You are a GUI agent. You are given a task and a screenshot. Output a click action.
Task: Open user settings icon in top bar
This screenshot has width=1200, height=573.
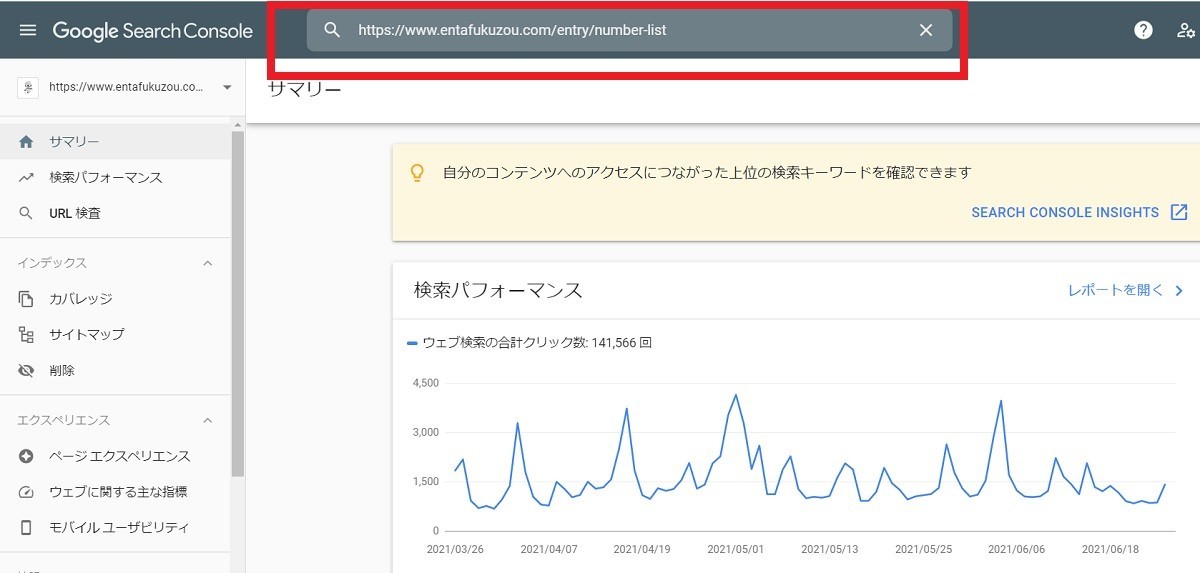coord(1187,30)
